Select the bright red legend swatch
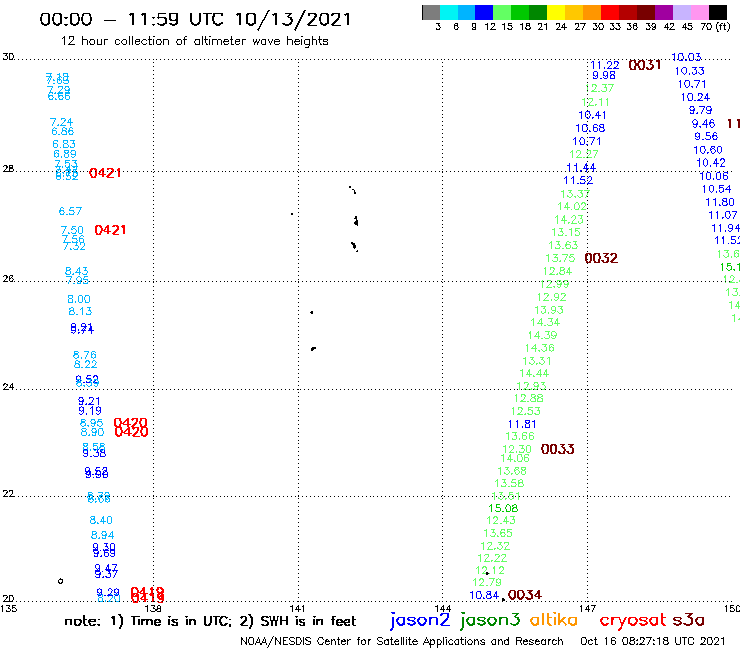740x650 pixels. 610,12
